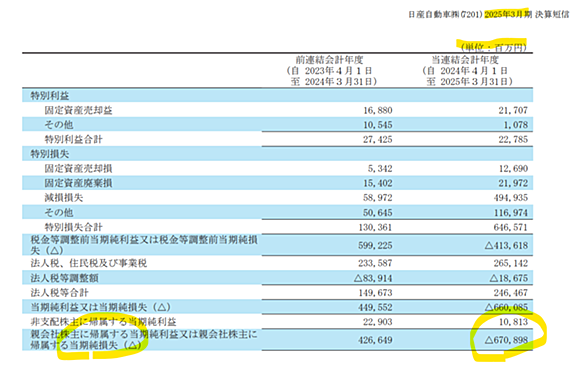Viewport: 586px width, 377px height.
Task: Click the value 5,342
Action: click(380, 169)
